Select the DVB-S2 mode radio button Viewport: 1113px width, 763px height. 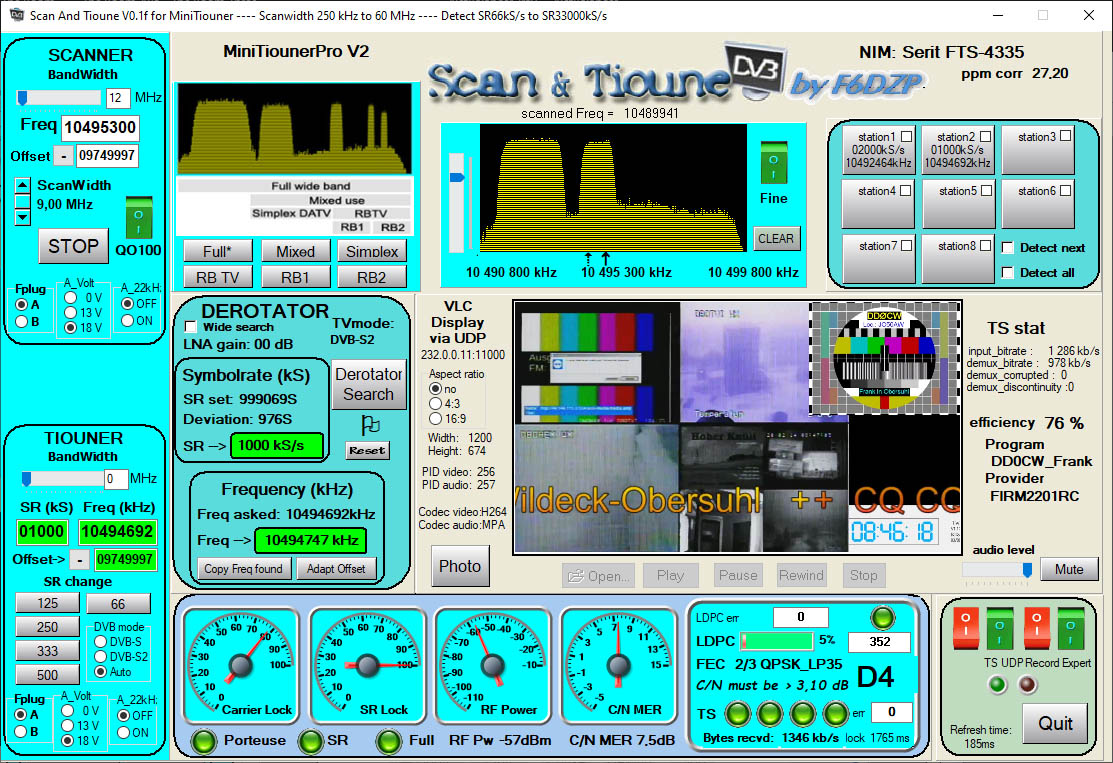coord(101,657)
